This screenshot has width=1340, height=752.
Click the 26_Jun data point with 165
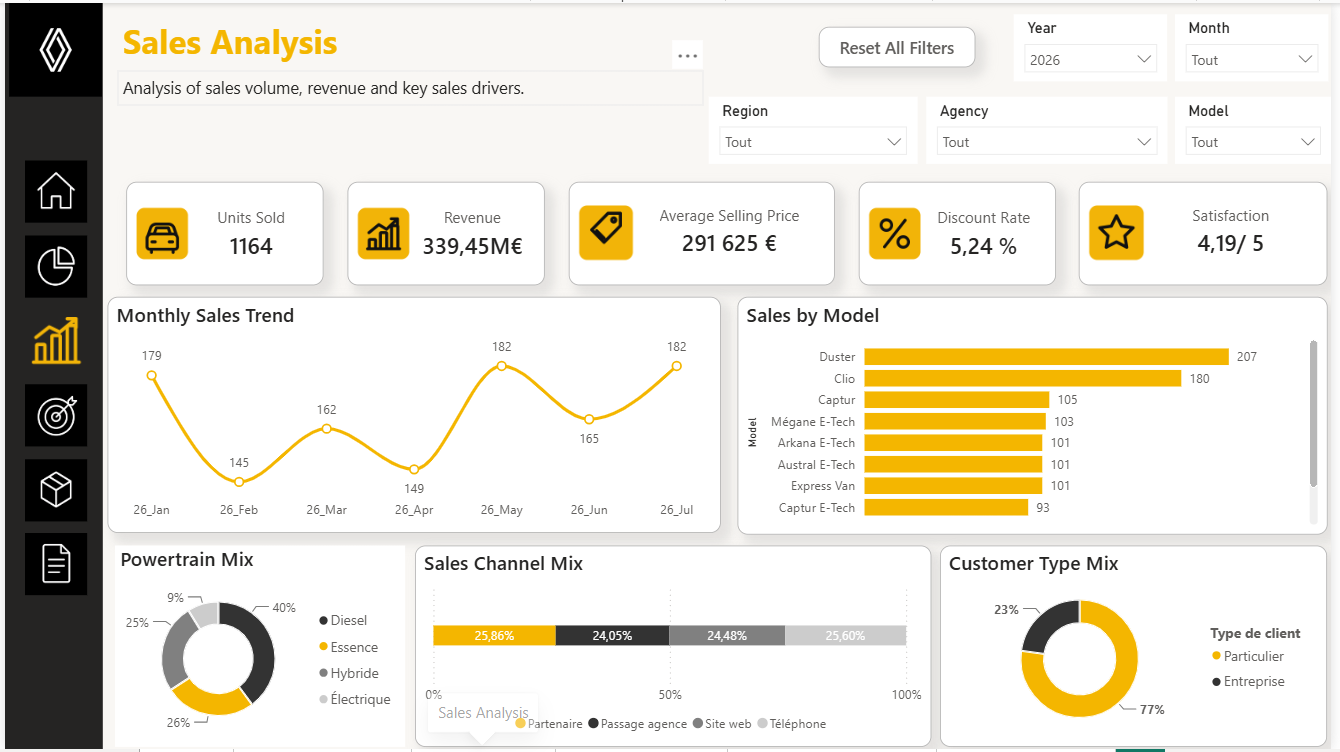[x=589, y=419]
